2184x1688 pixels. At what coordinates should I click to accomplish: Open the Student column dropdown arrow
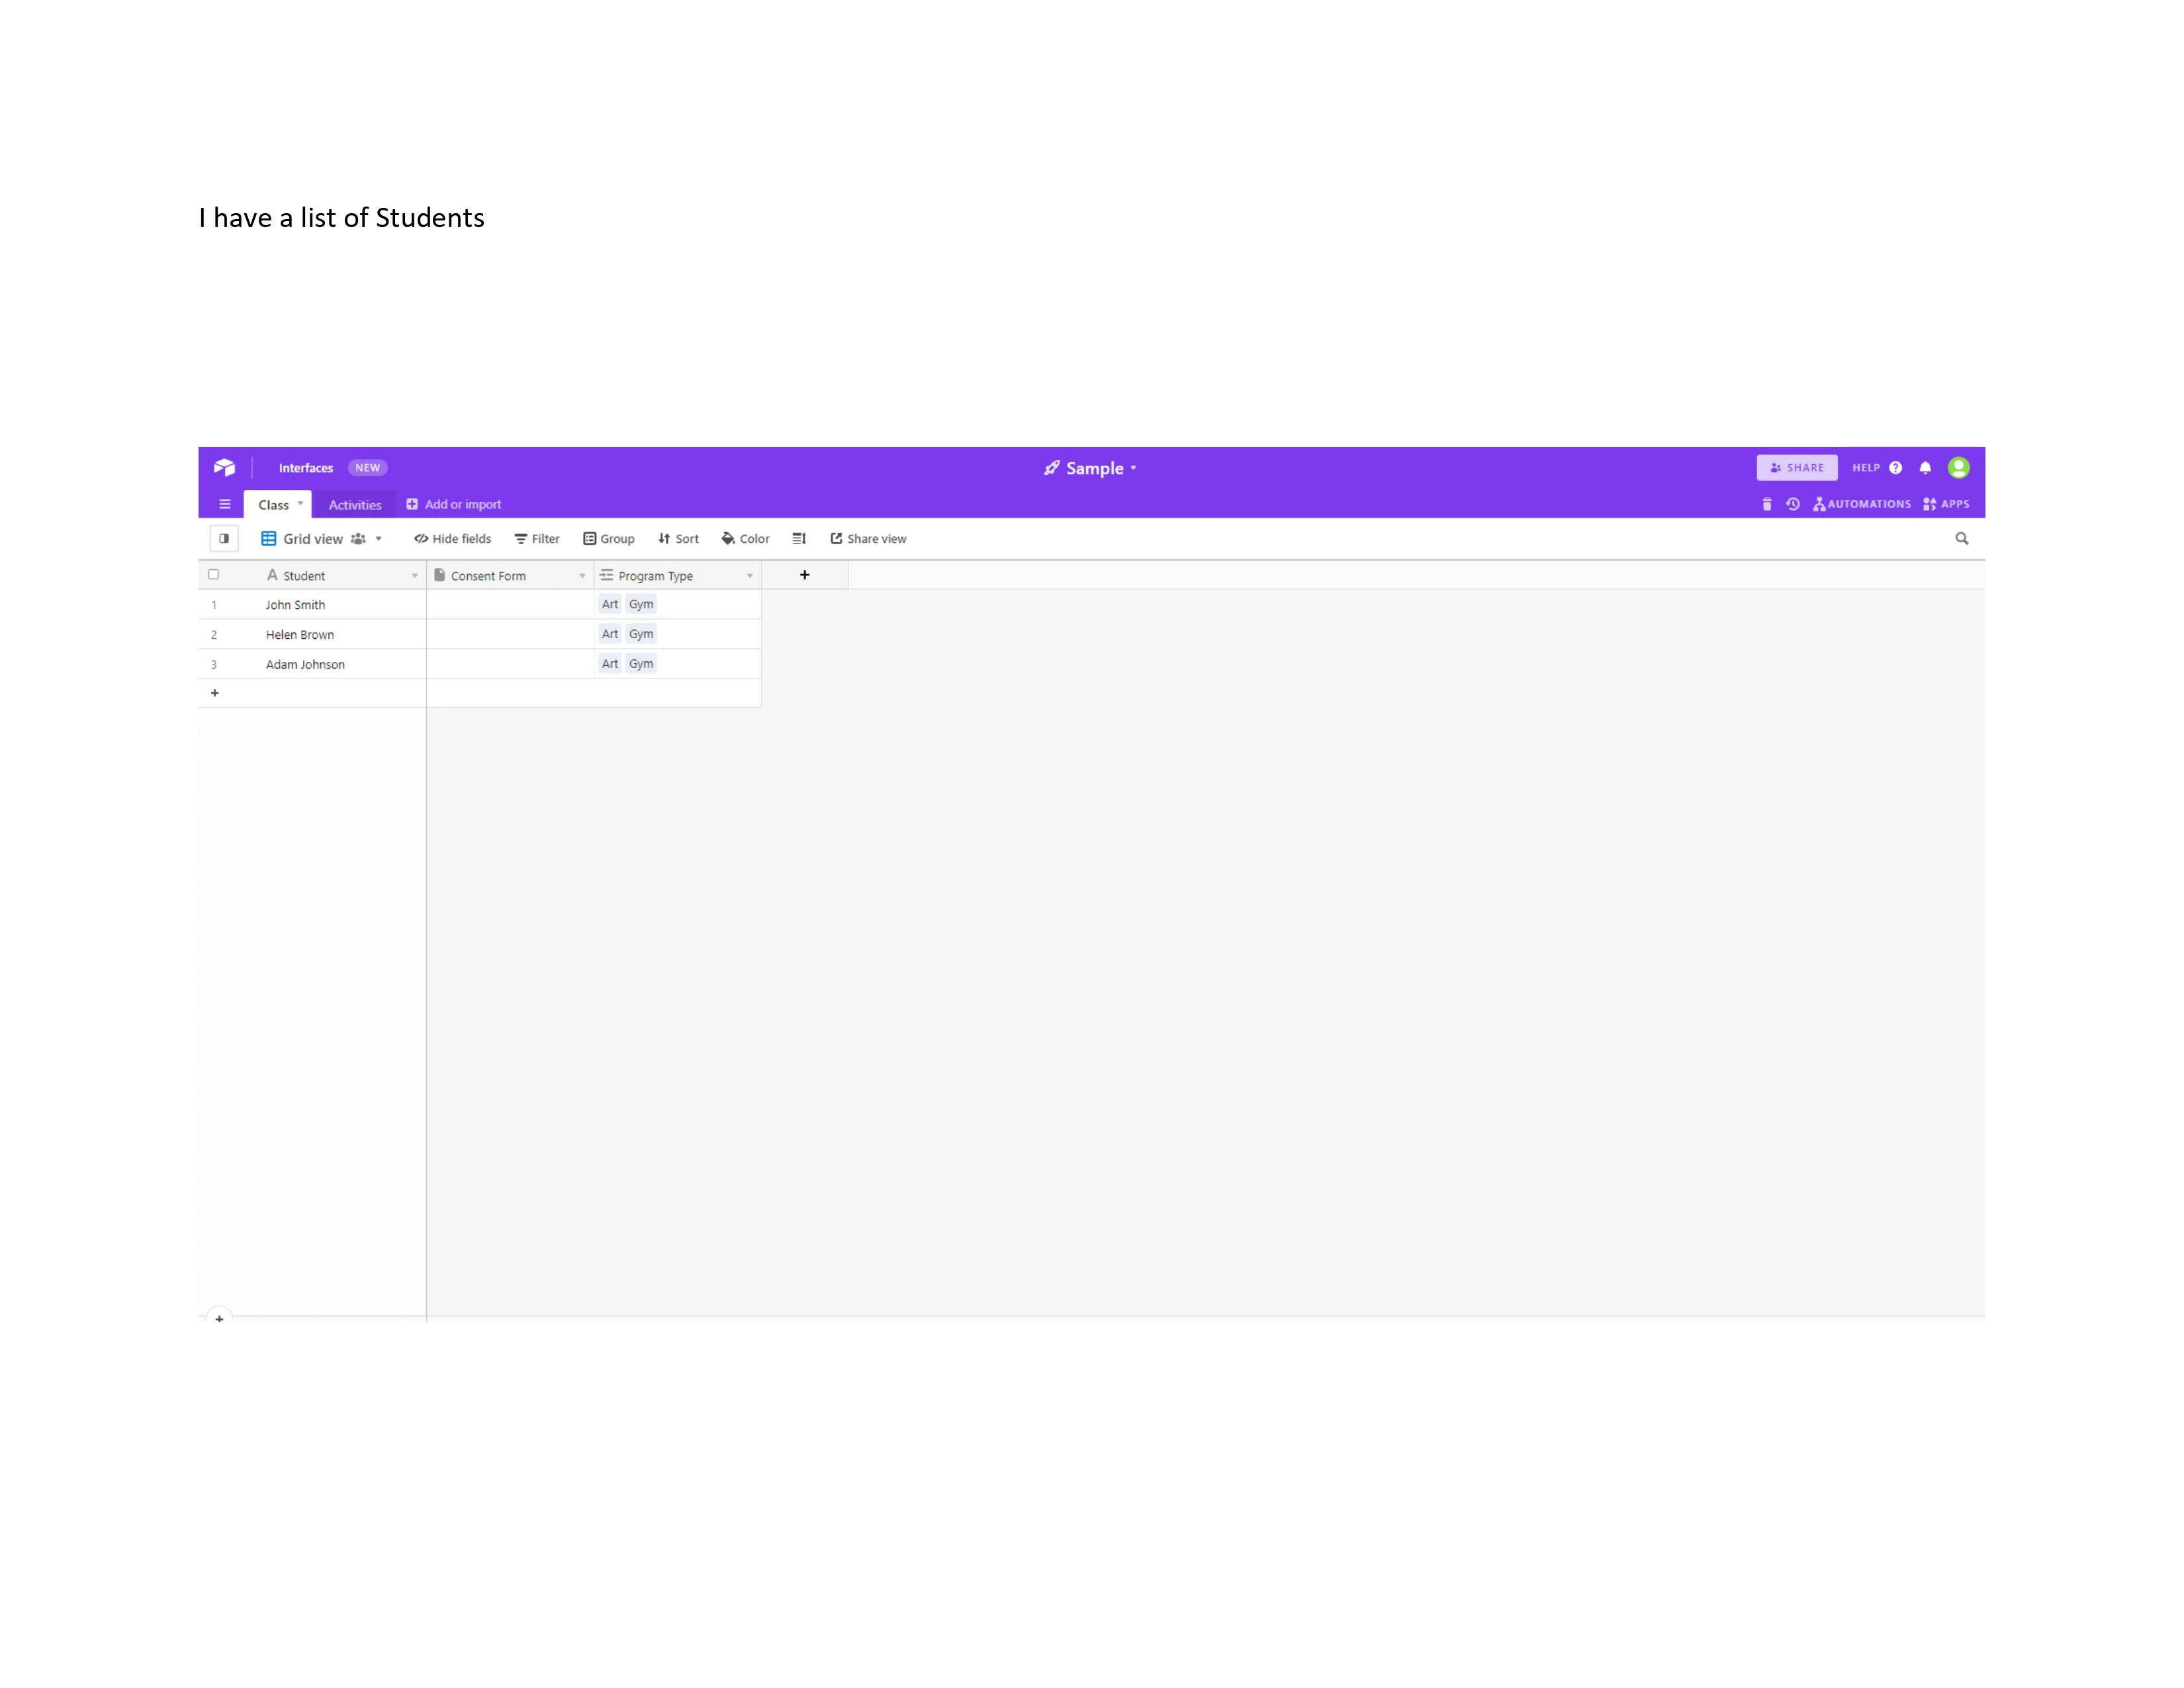[x=415, y=576]
